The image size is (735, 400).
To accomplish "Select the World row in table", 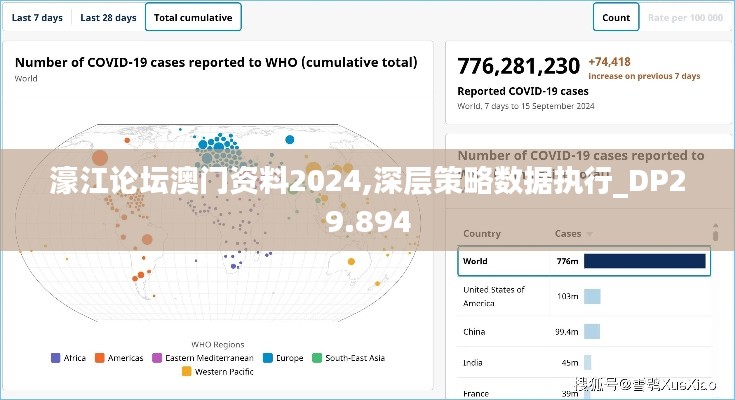I will click(584, 261).
